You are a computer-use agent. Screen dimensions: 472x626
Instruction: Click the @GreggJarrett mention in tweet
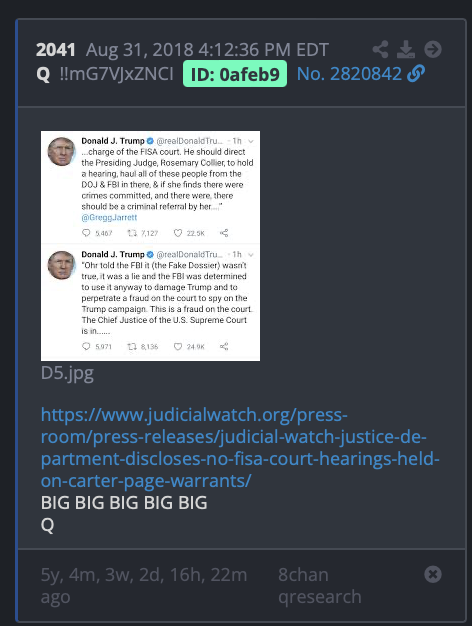click(109, 217)
